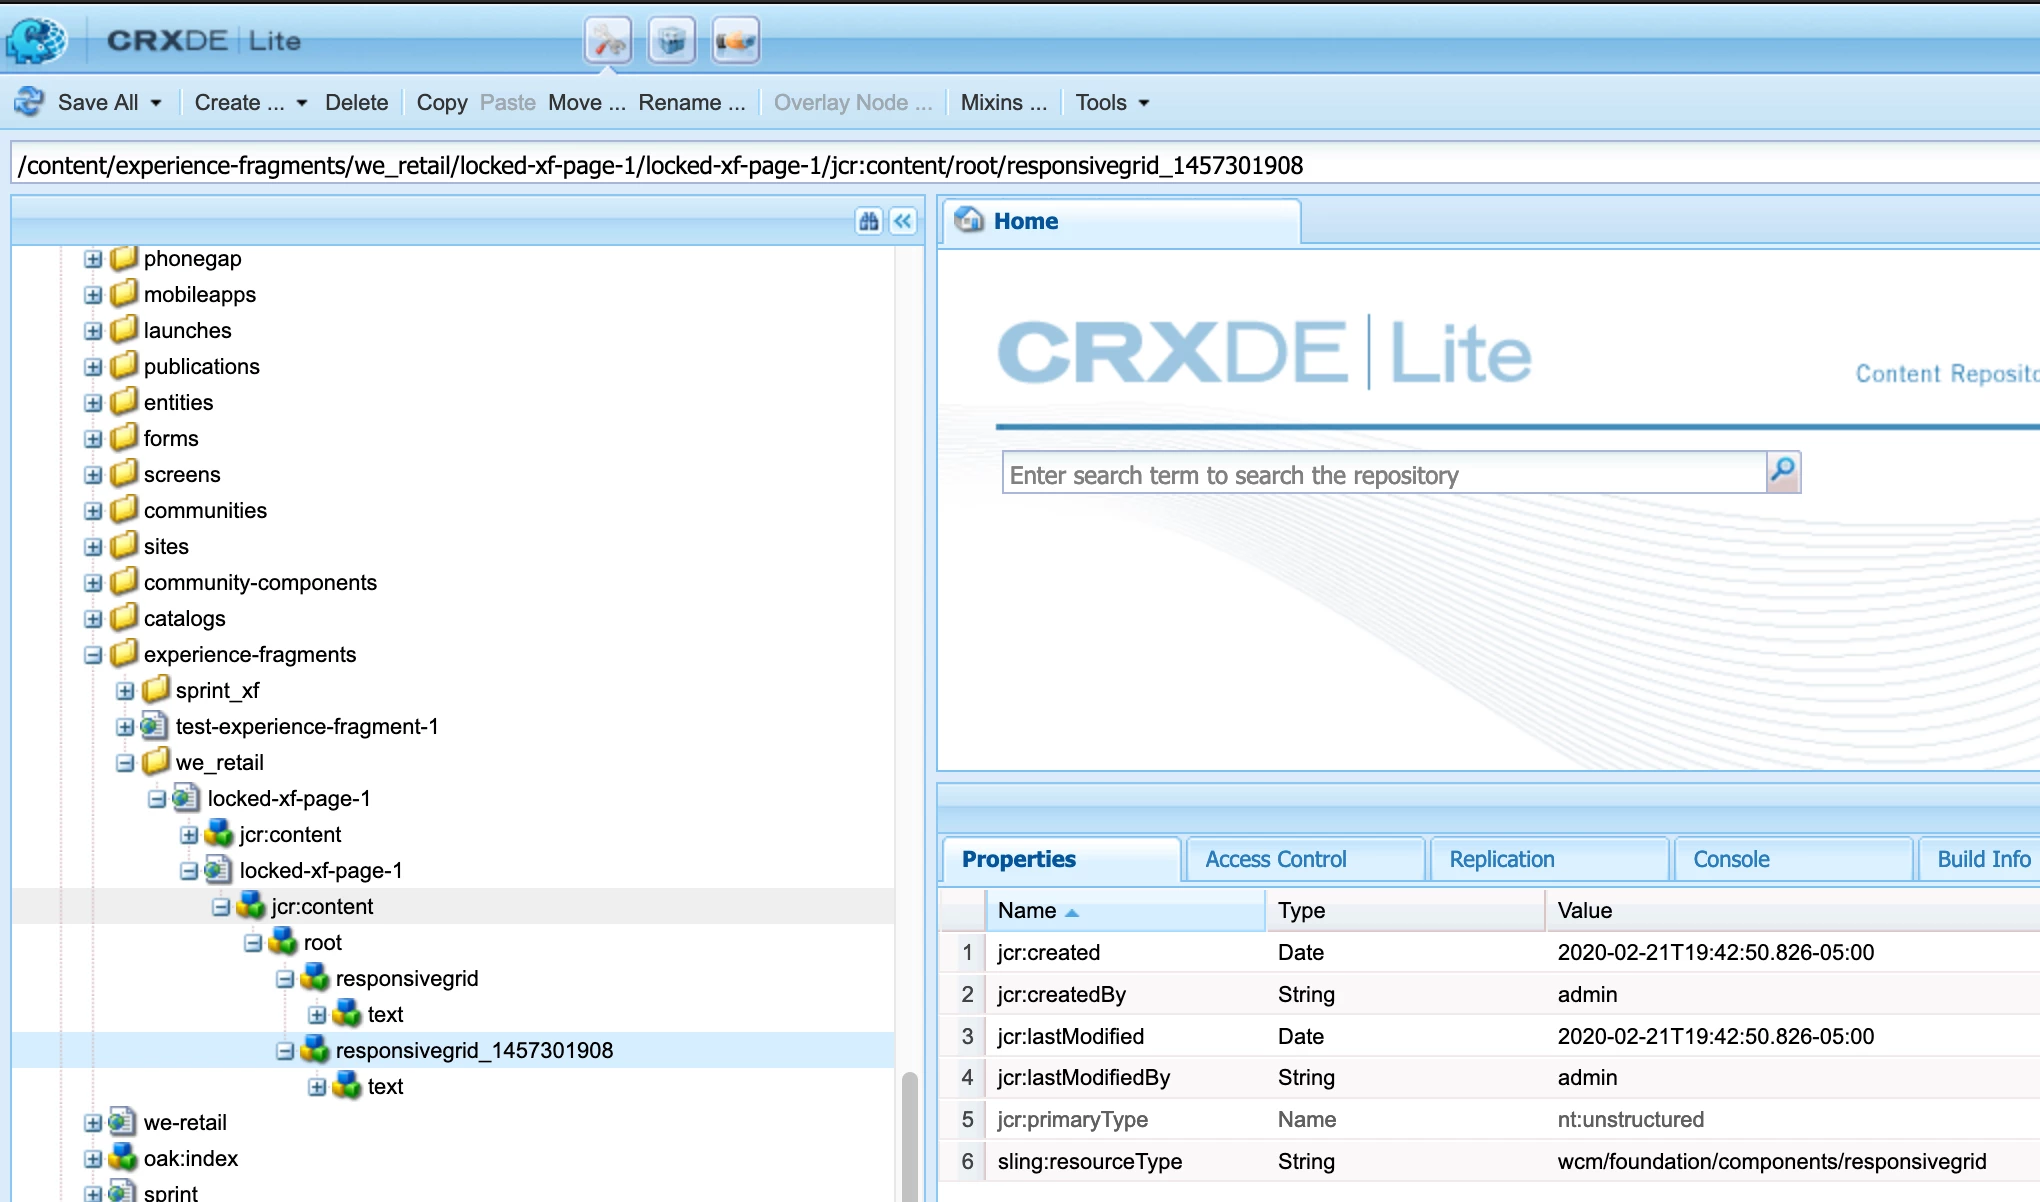Switch to the Access Control tab
The height and width of the screenshot is (1202, 2040).
(x=1275, y=859)
